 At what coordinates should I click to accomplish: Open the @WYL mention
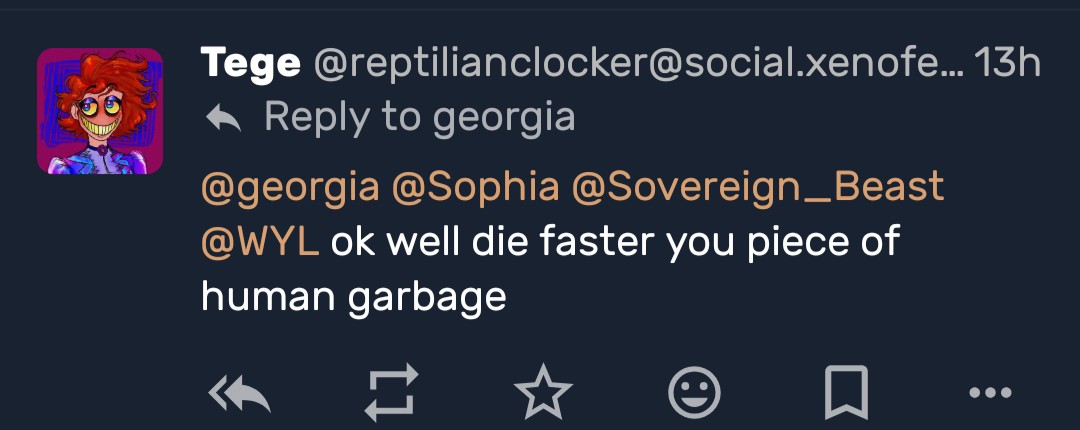point(259,241)
